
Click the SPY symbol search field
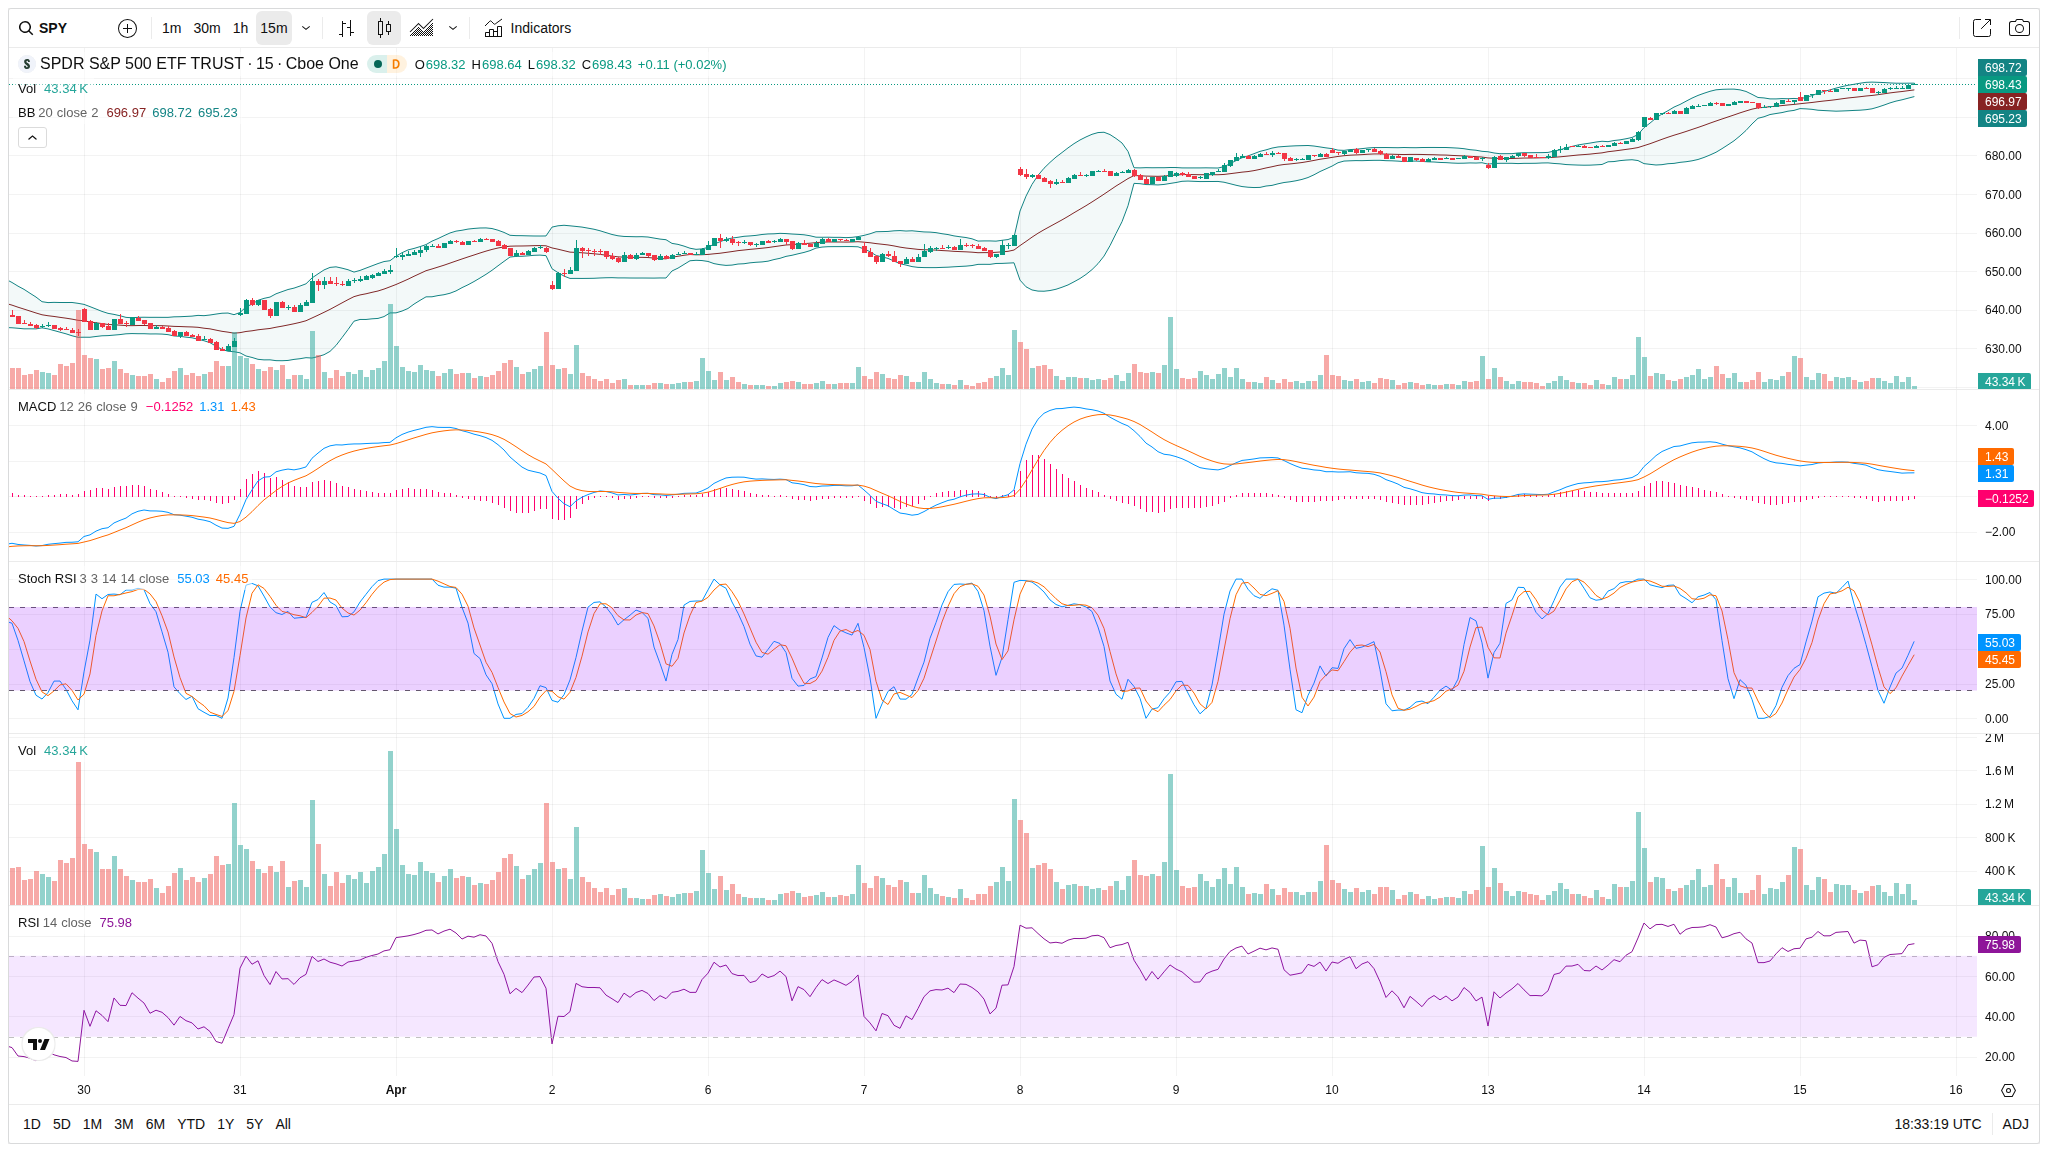[x=54, y=28]
